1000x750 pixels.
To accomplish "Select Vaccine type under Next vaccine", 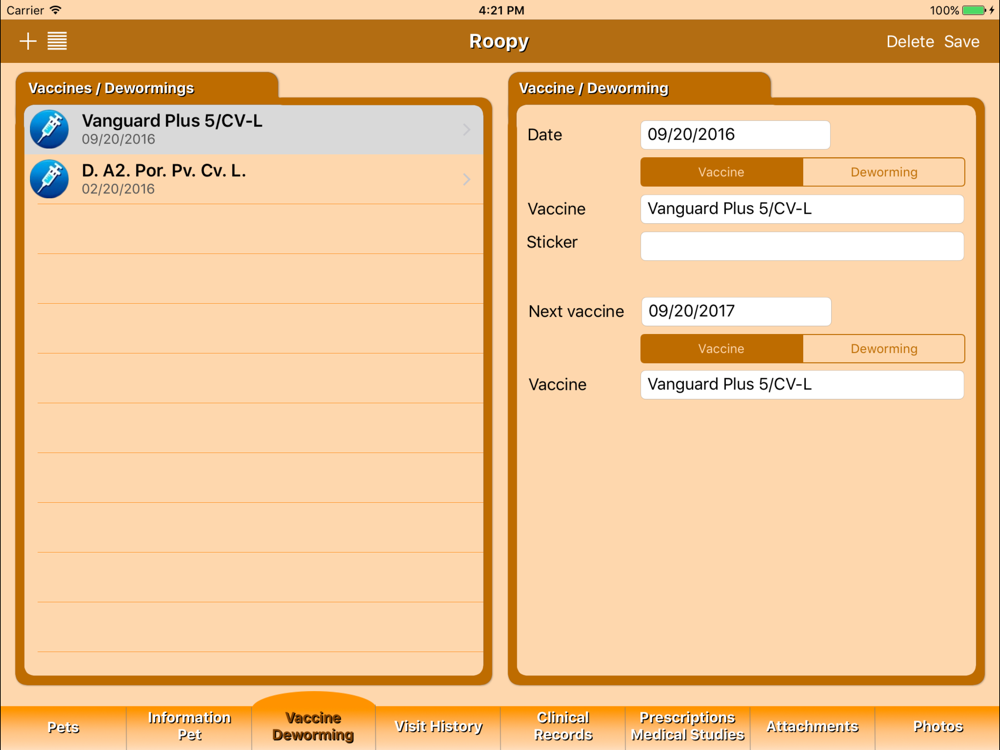I will (x=721, y=349).
